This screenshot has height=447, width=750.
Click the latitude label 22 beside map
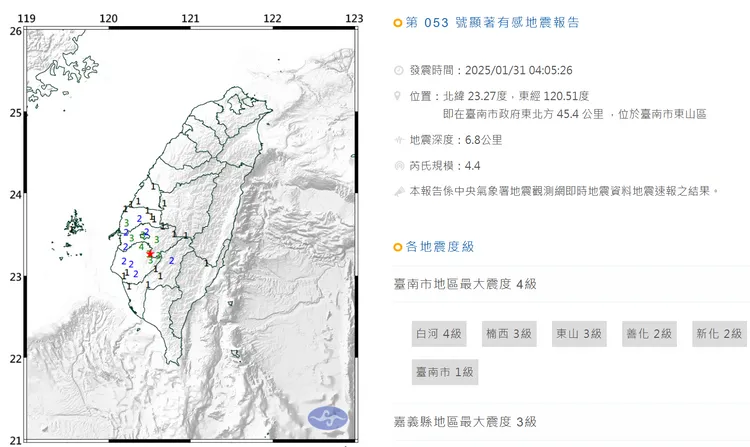15,359
